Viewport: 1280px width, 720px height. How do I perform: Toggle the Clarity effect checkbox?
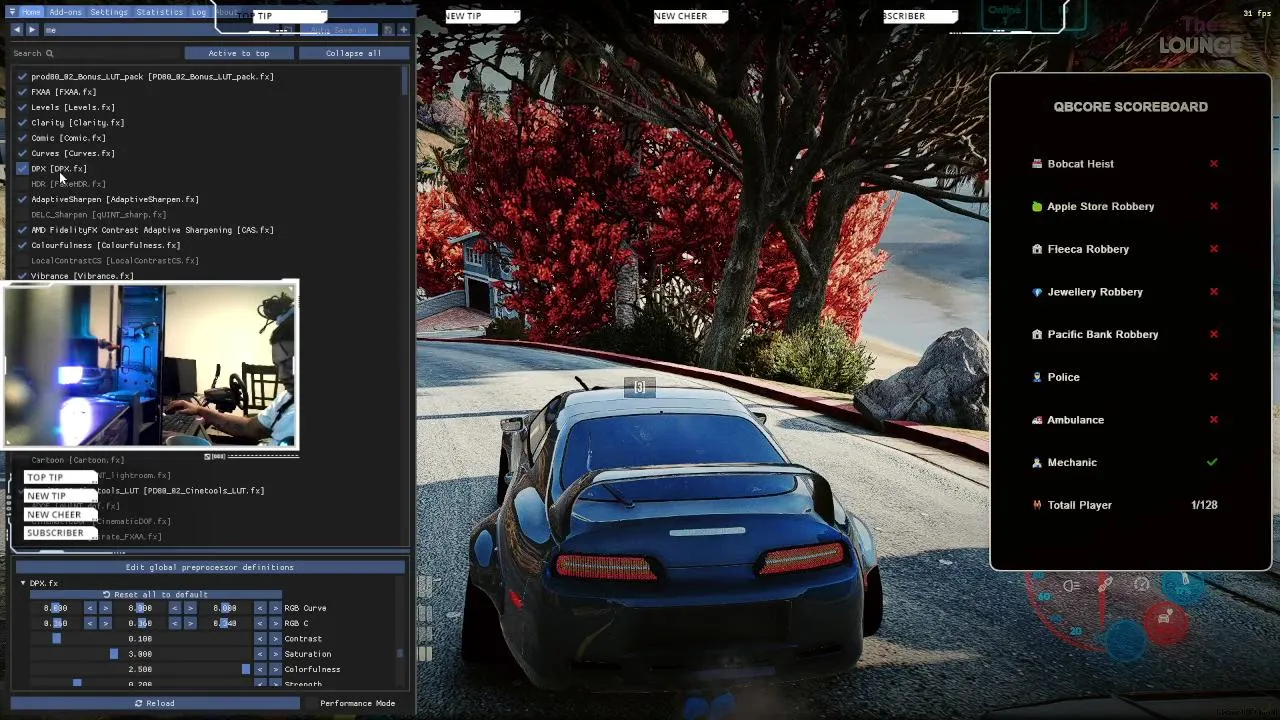pyautogui.click(x=22, y=123)
